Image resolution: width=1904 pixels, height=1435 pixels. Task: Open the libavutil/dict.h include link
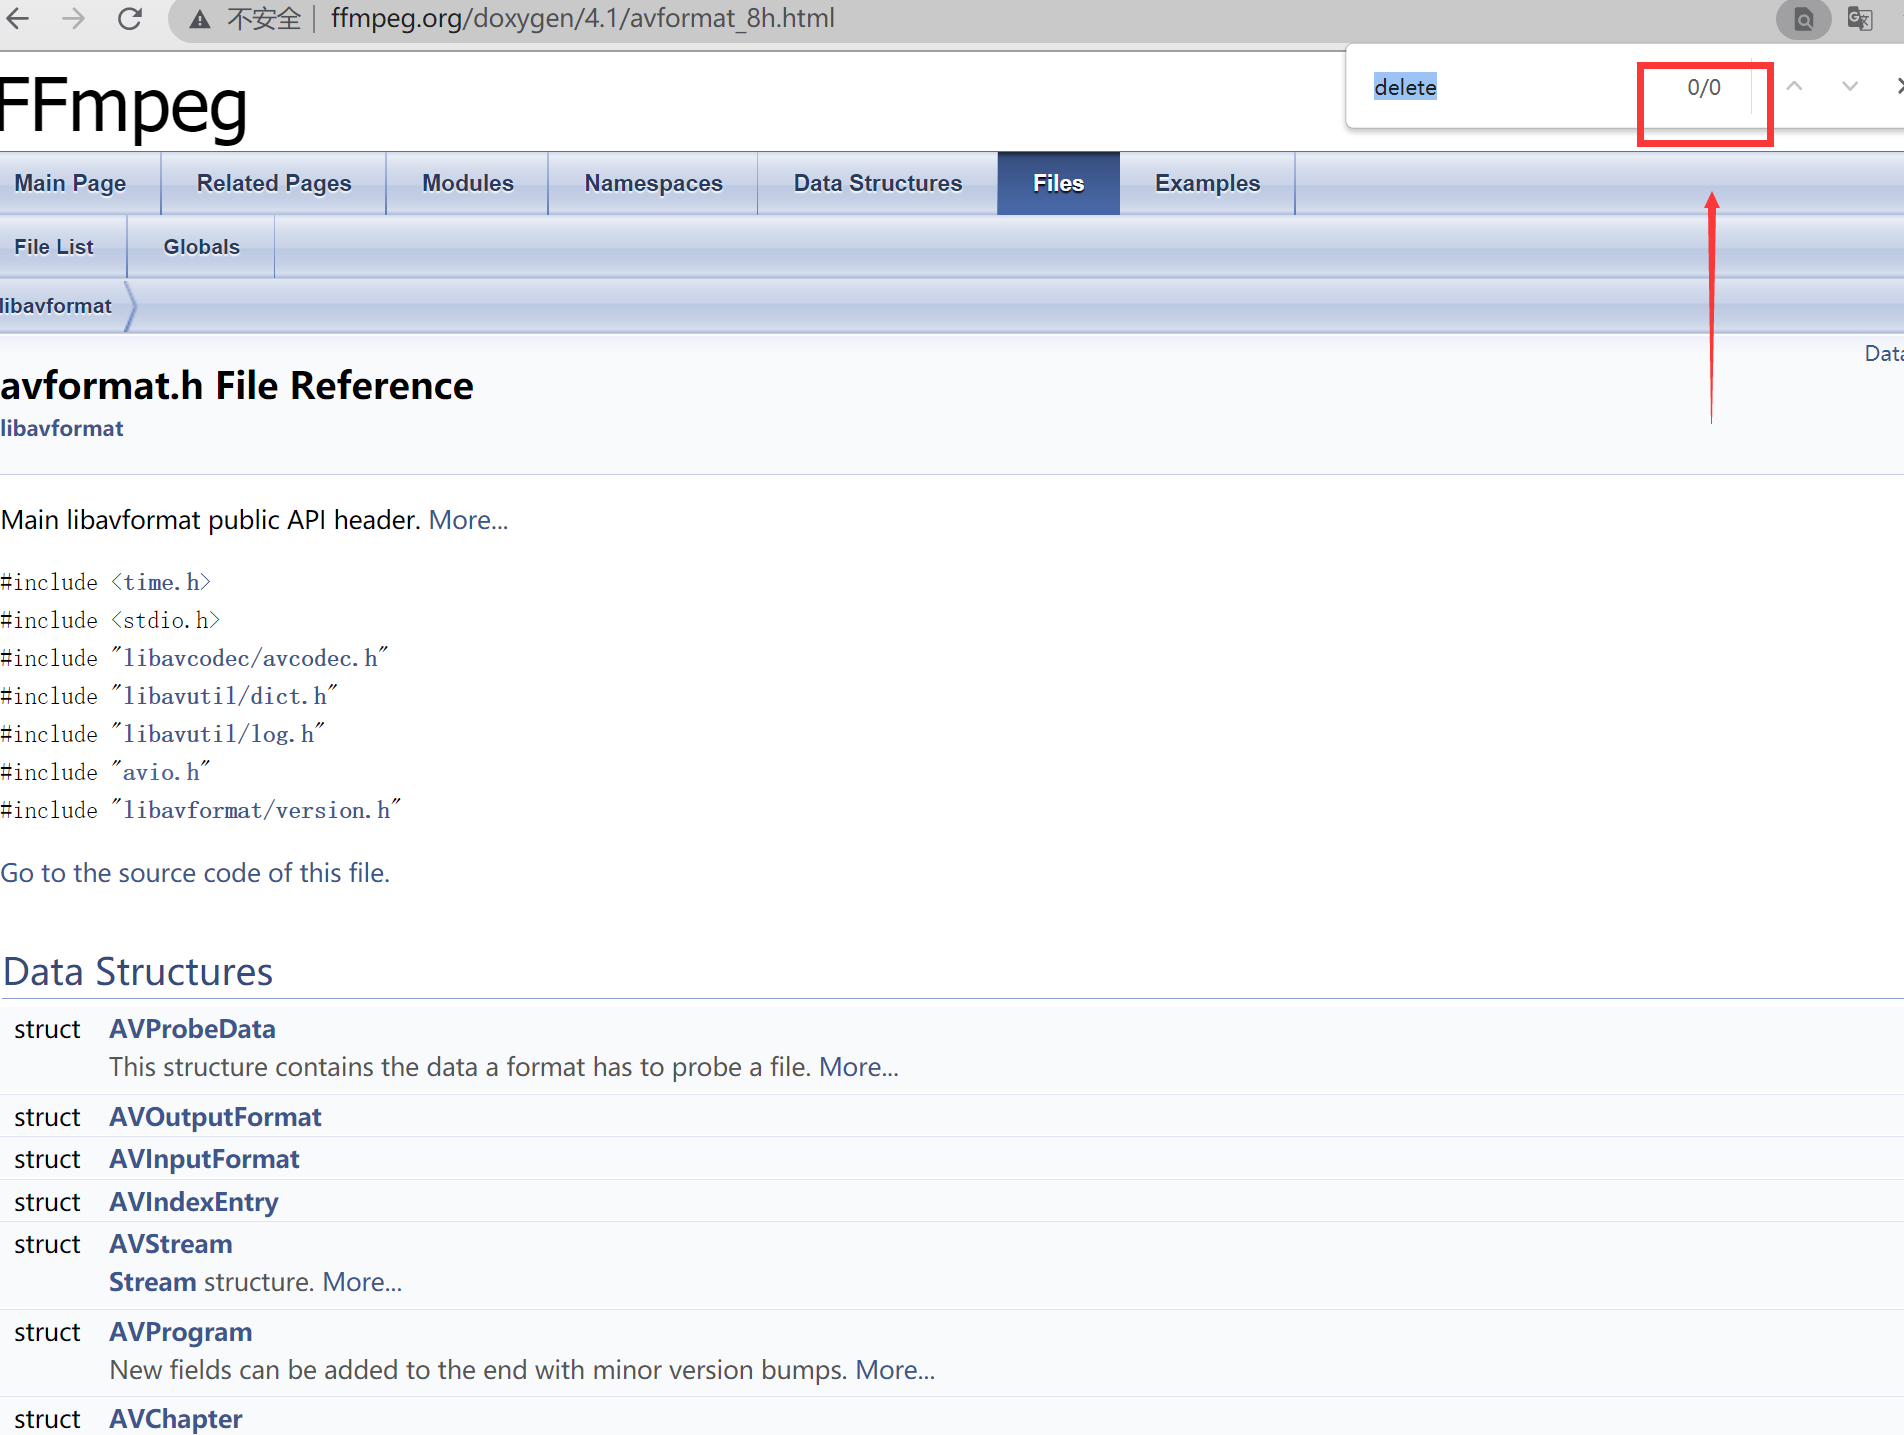(x=225, y=696)
